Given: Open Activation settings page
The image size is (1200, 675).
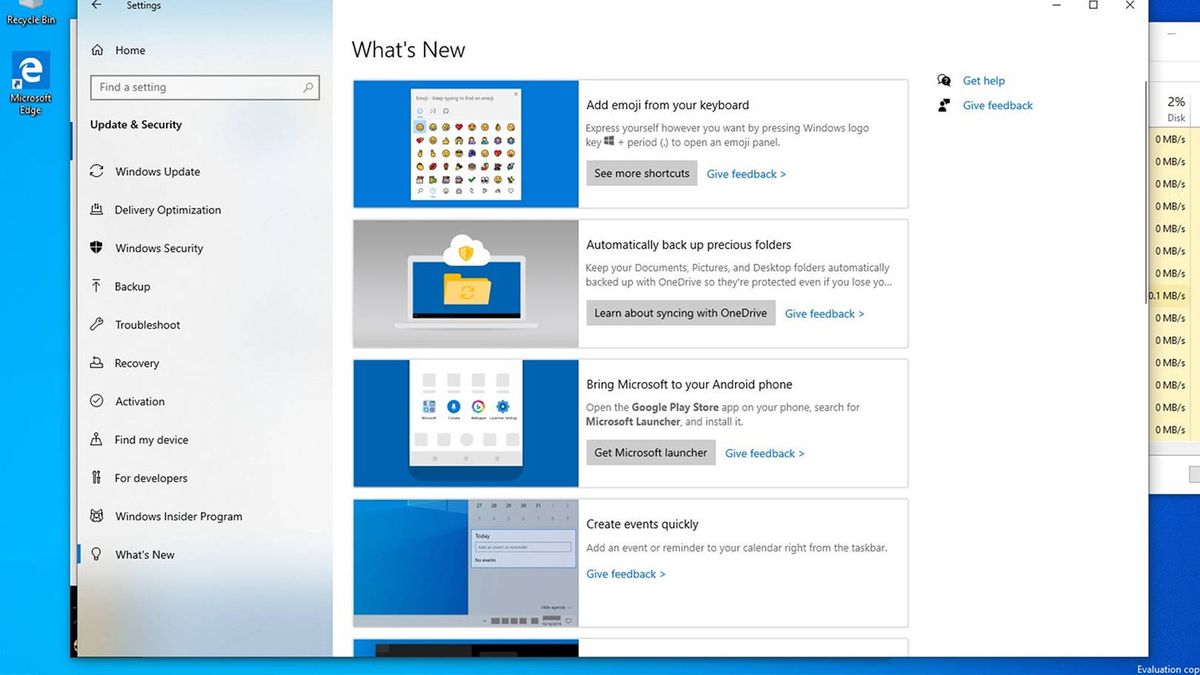Looking at the screenshot, I should (x=140, y=402).
